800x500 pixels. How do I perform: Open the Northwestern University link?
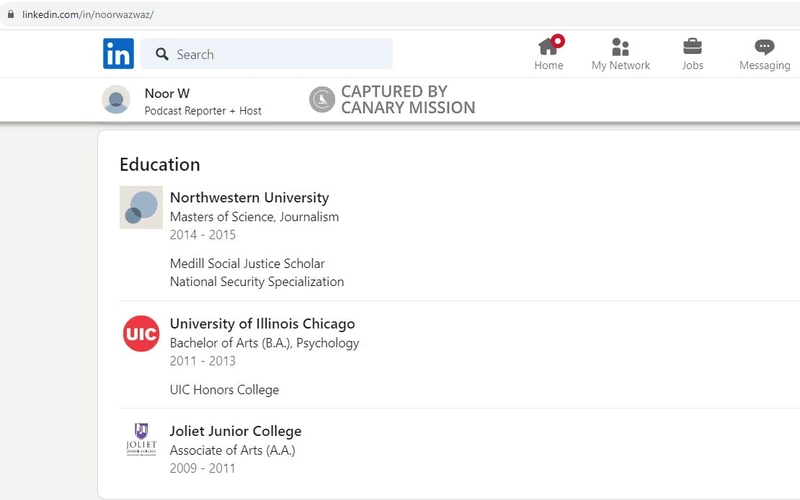point(249,197)
